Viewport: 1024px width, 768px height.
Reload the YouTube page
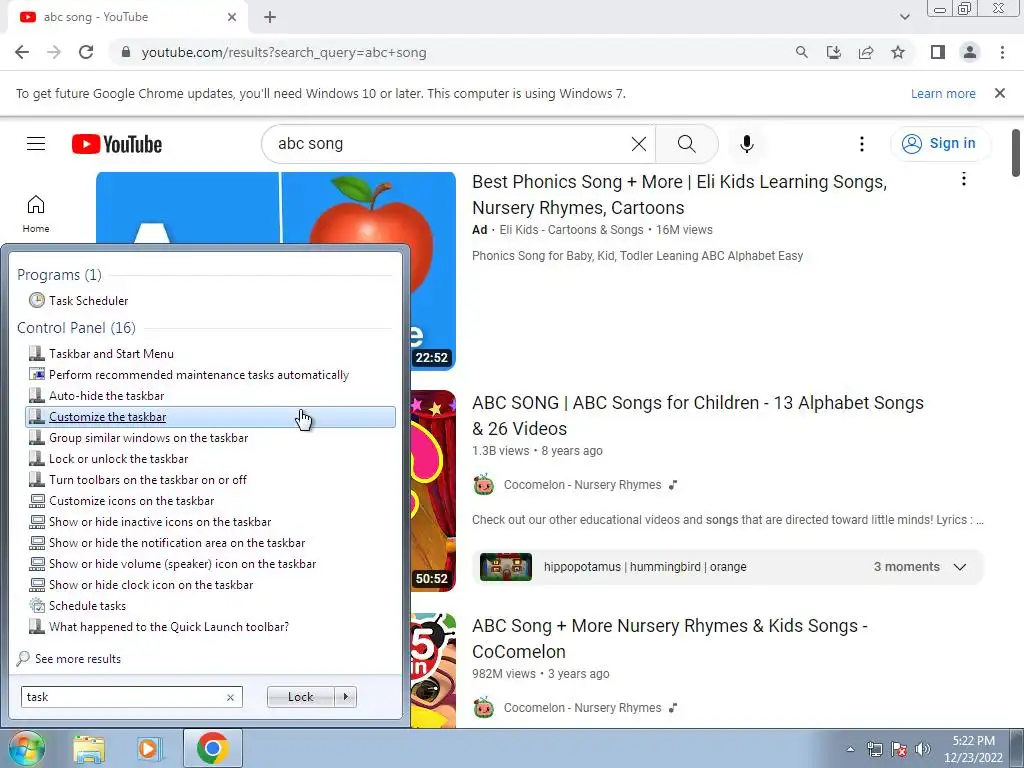point(86,52)
